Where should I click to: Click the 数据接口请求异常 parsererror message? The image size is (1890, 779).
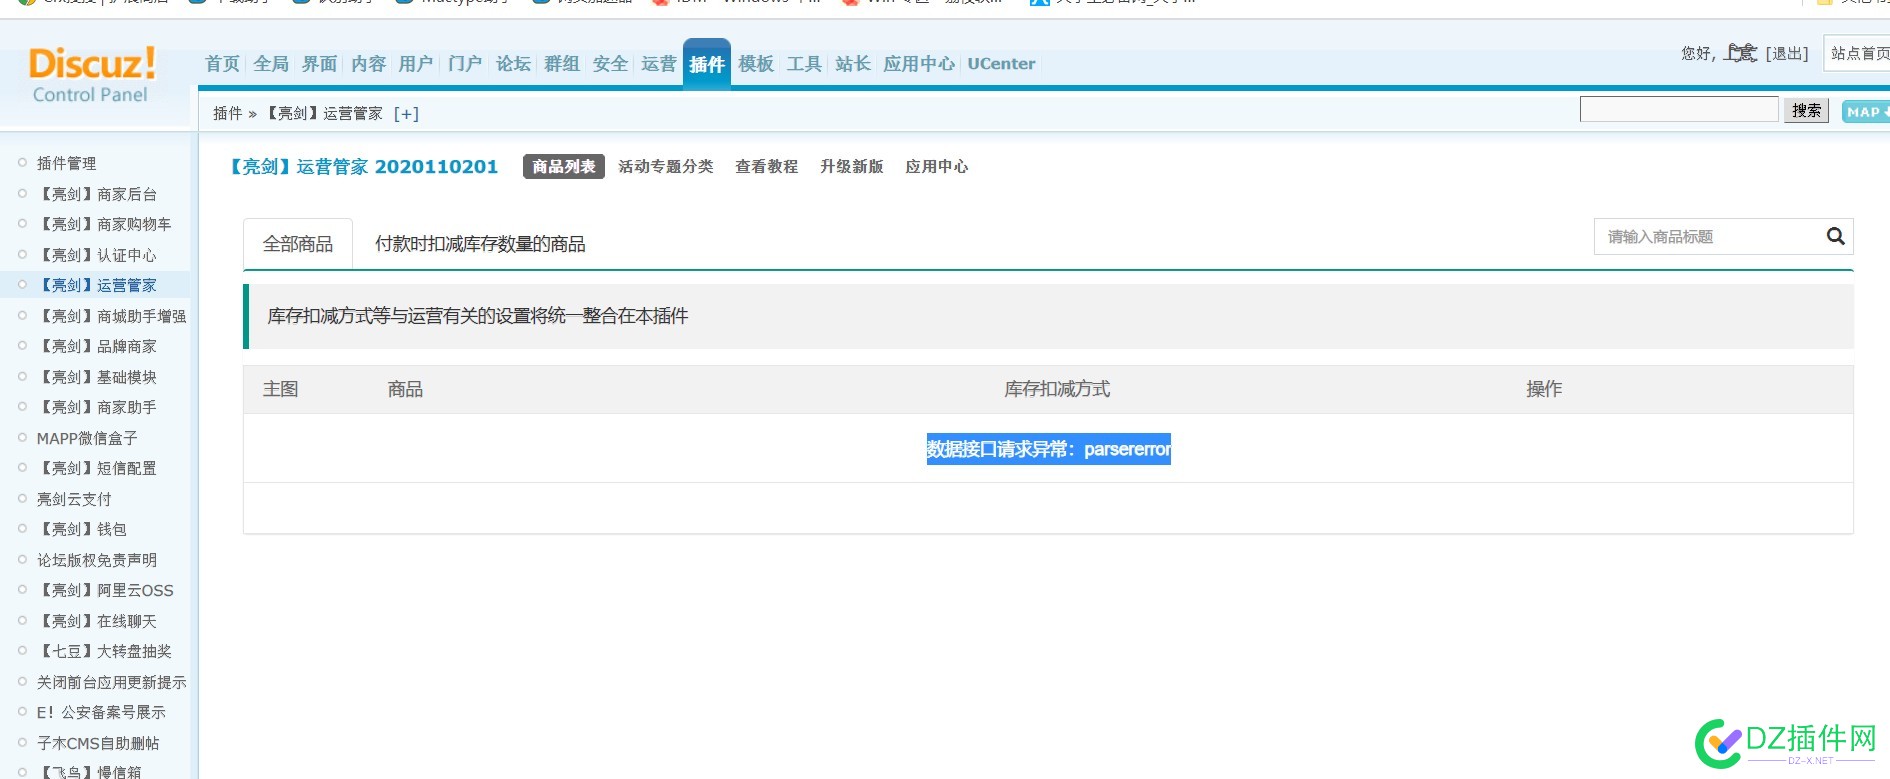click(1048, 449)
